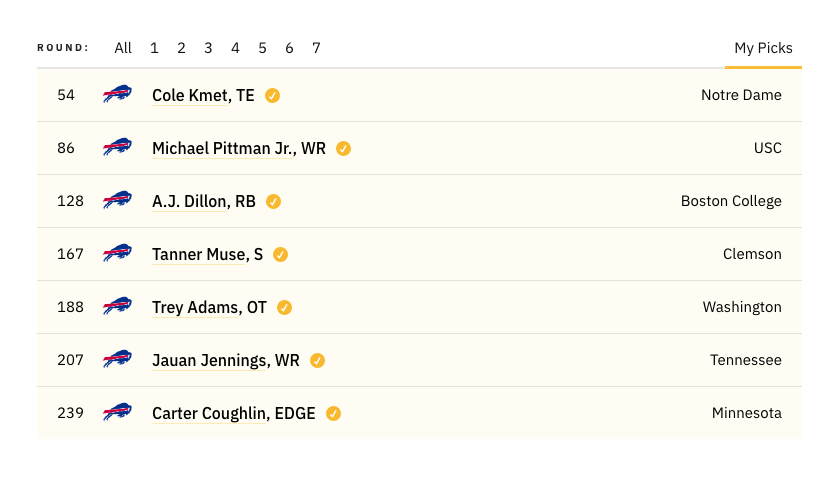Click Boston College in the A.J. Dillon row
This screenshot has height=486, width=834.
(x=731, y=201)
